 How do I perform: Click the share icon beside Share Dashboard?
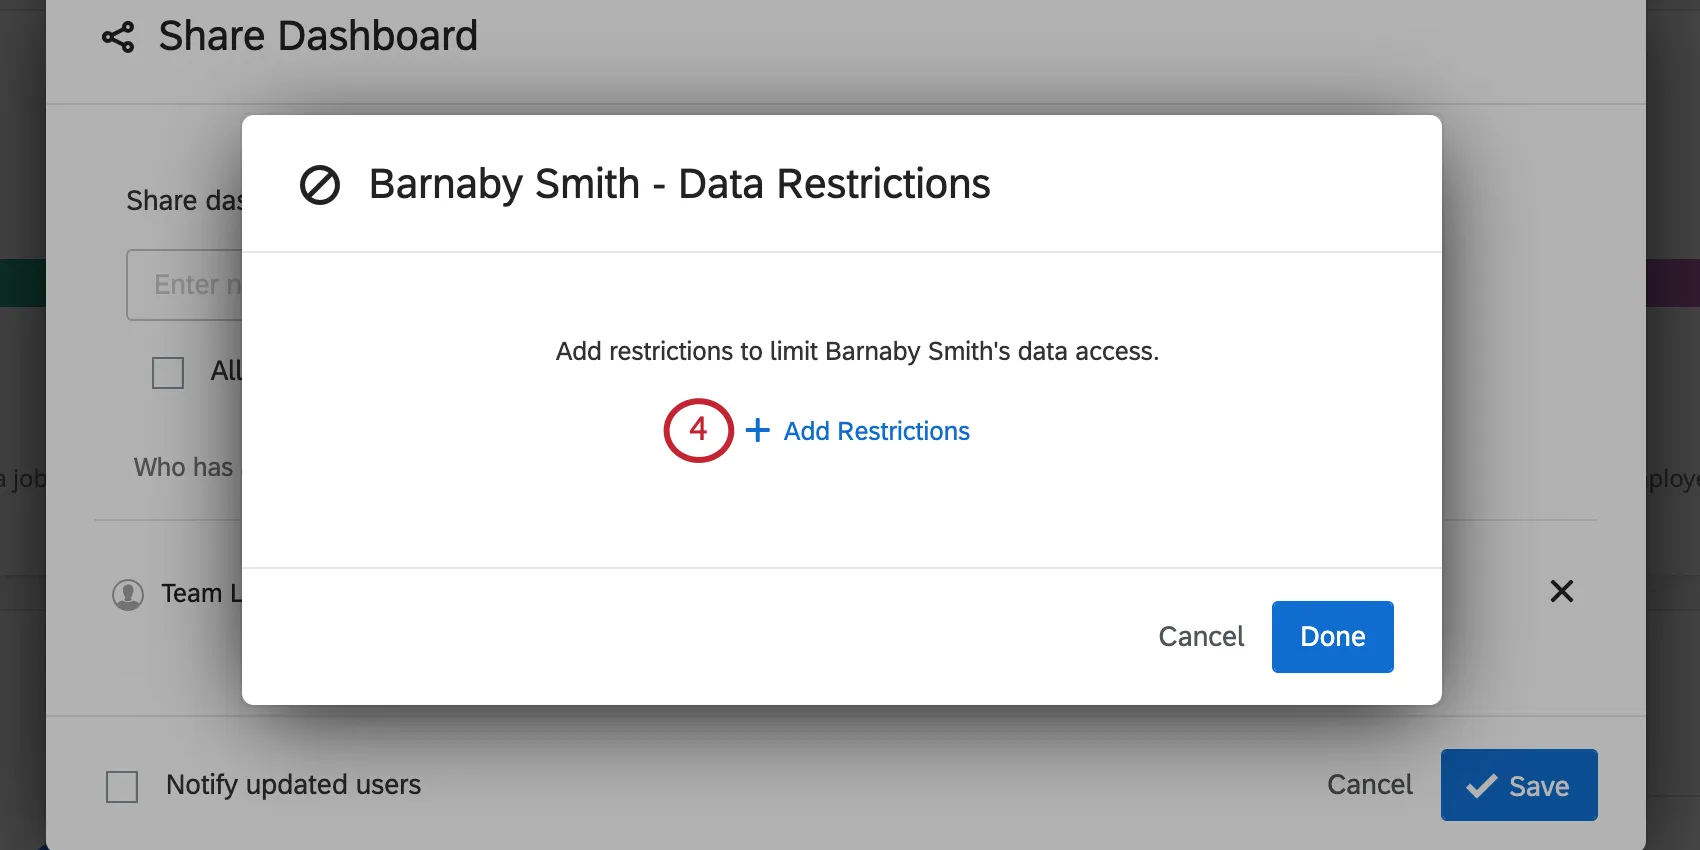[118, 38]
